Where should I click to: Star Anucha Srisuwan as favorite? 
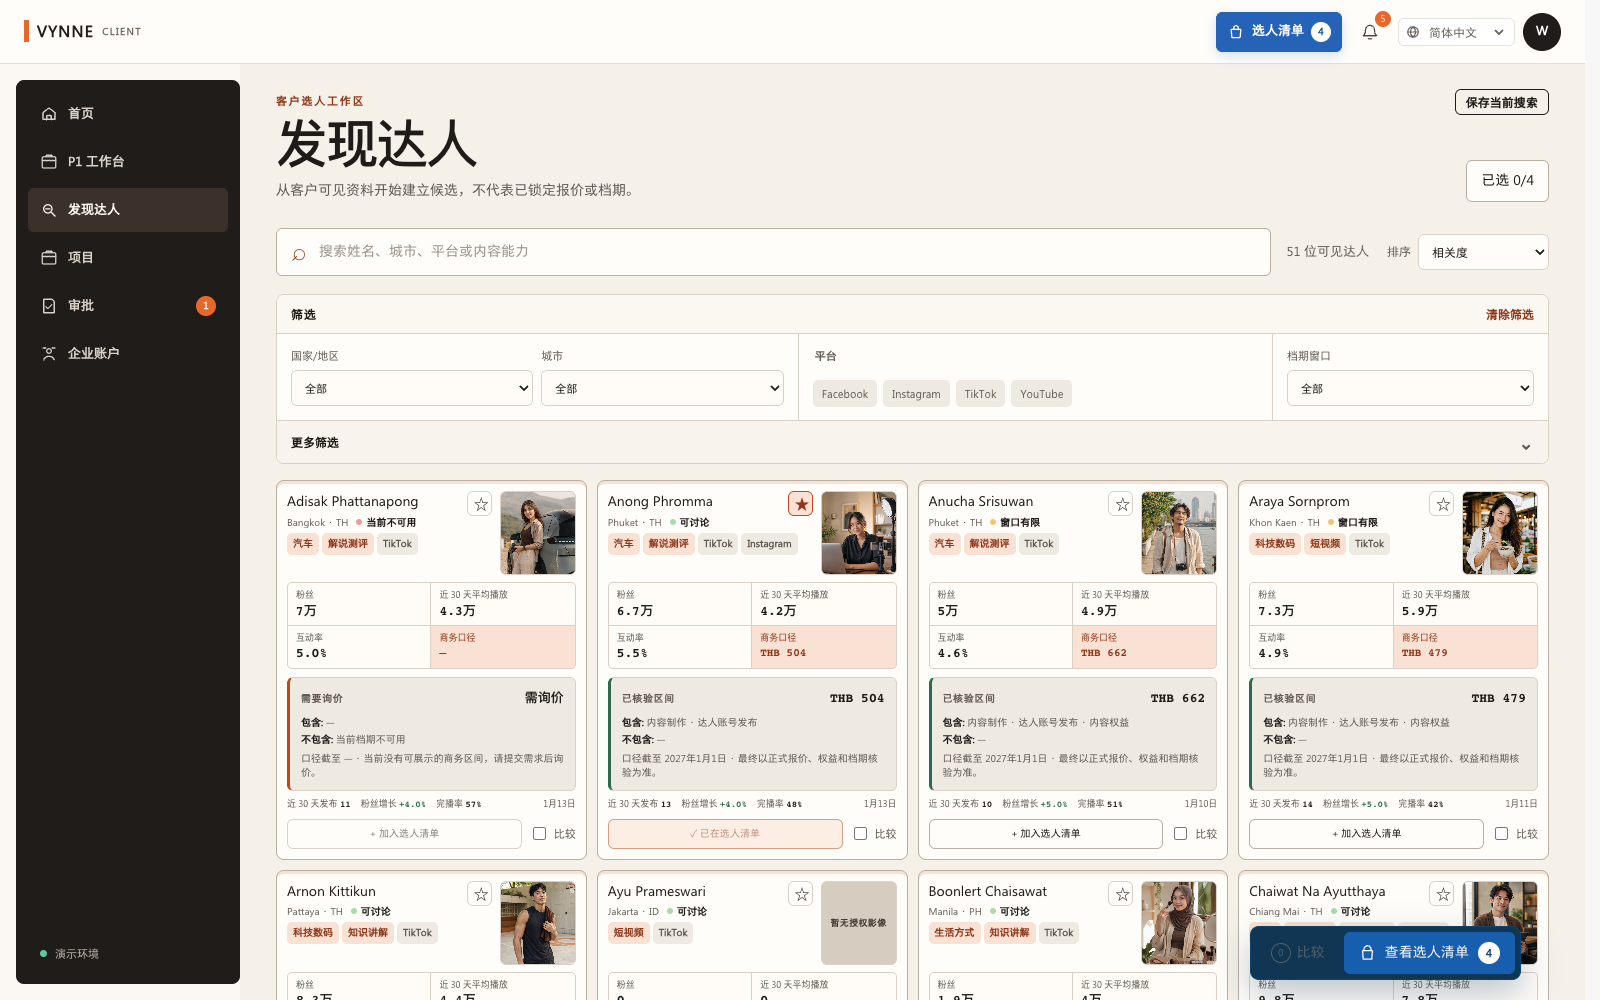coord(1122,504)
